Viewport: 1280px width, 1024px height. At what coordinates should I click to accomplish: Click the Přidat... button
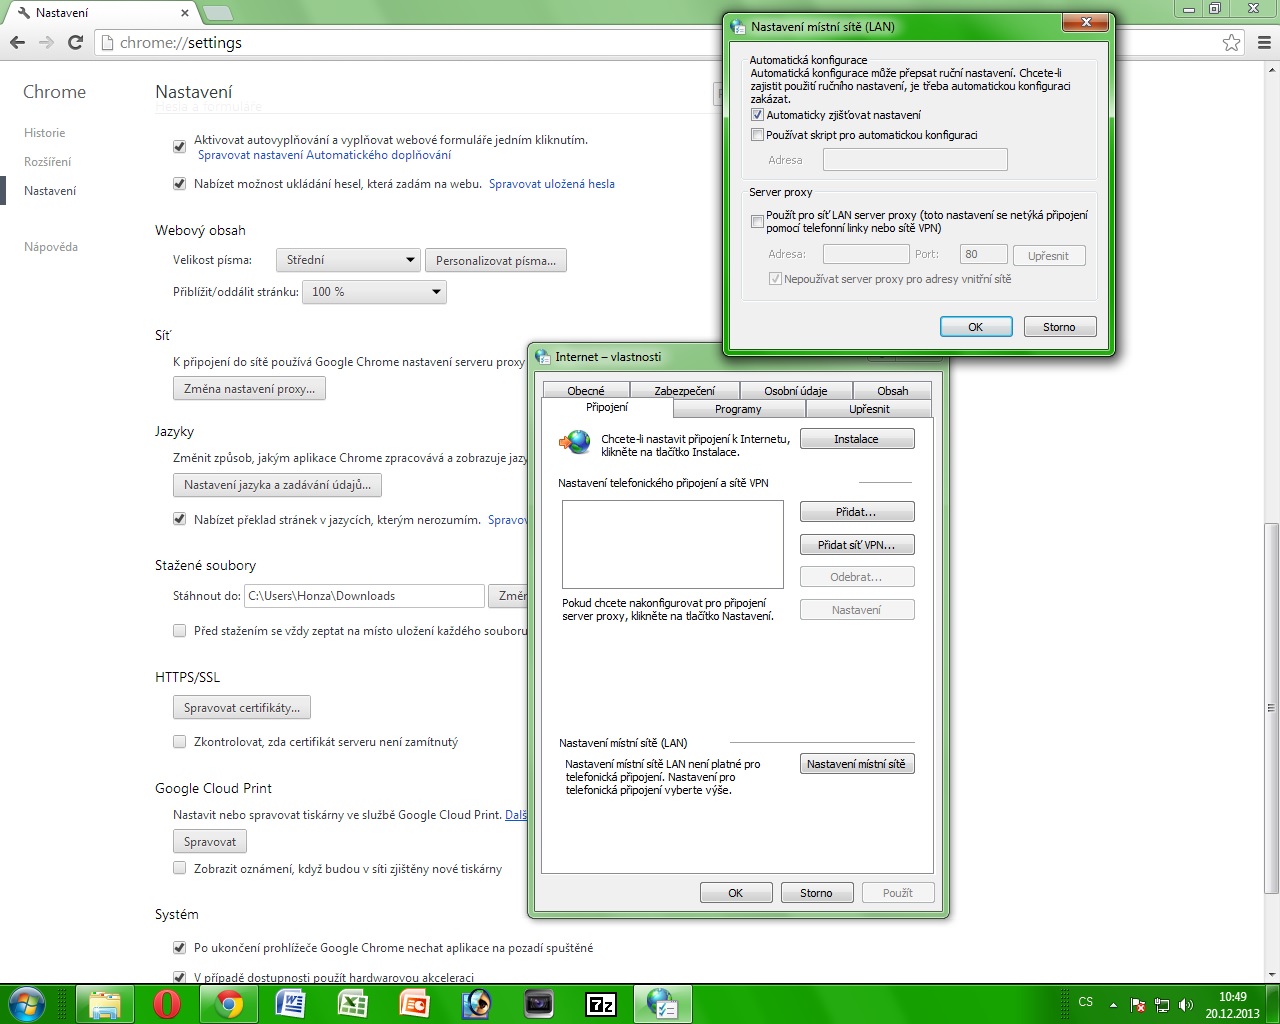pyautogui.click(x=857, y=512)
